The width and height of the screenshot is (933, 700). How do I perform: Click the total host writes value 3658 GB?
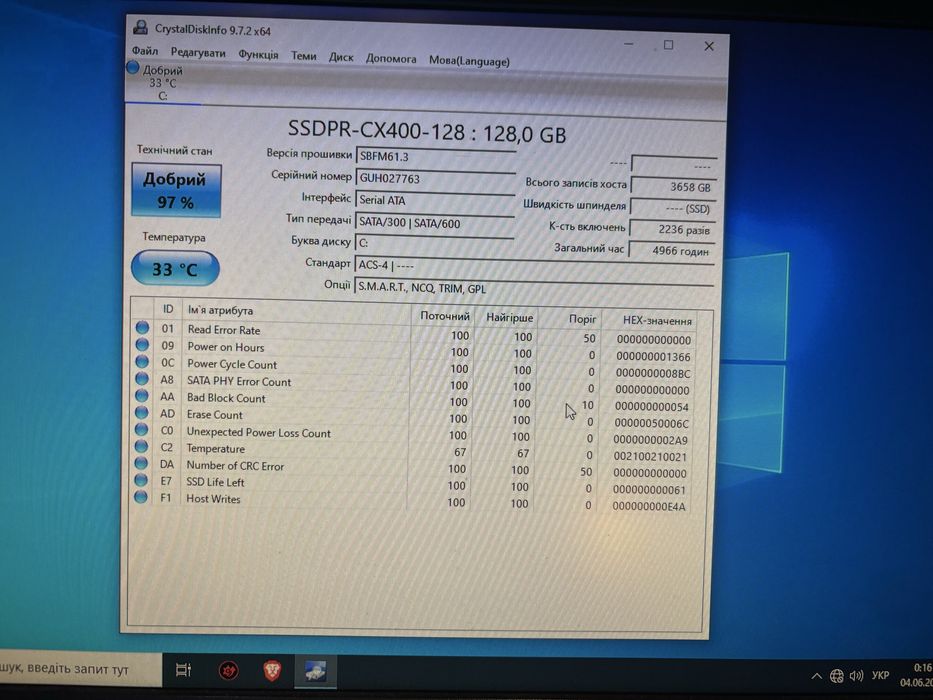(x=673, y=187)
